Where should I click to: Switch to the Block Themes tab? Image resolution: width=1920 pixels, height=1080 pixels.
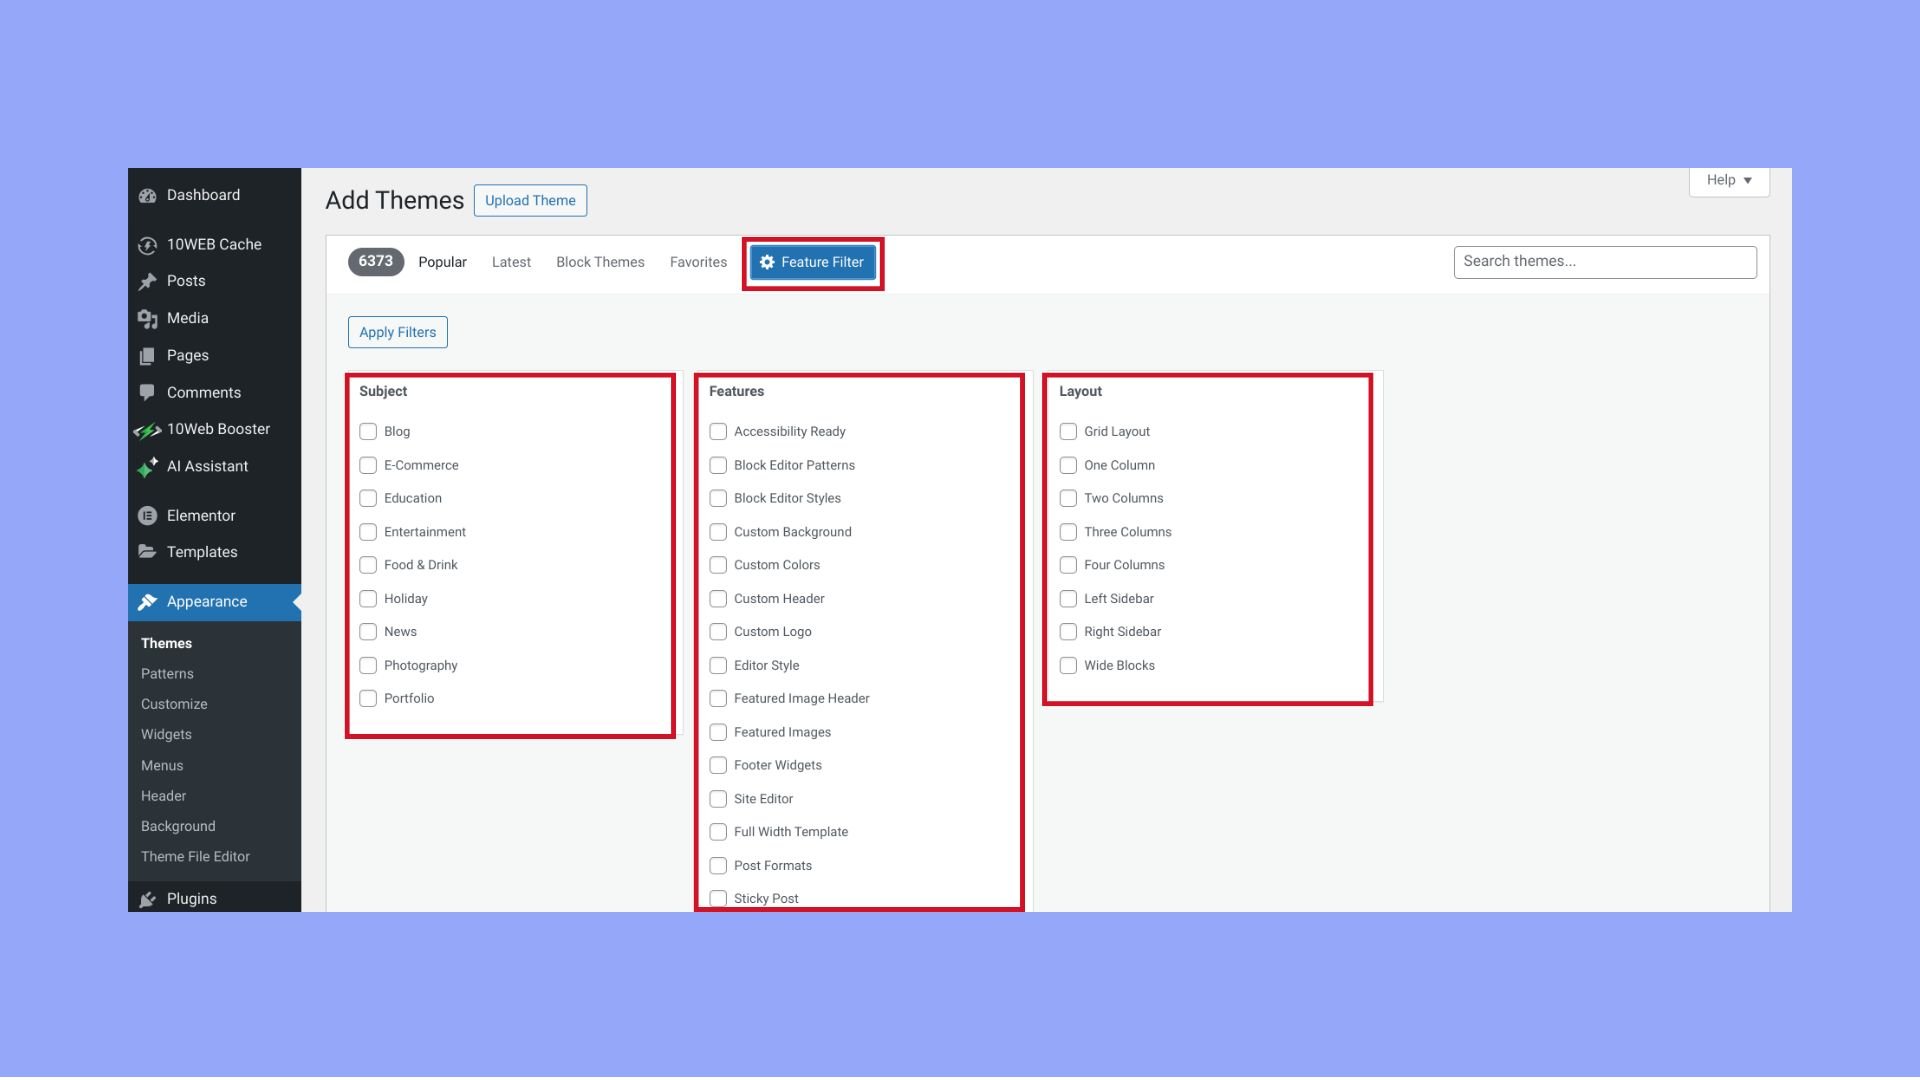click(x=600, y=262)
